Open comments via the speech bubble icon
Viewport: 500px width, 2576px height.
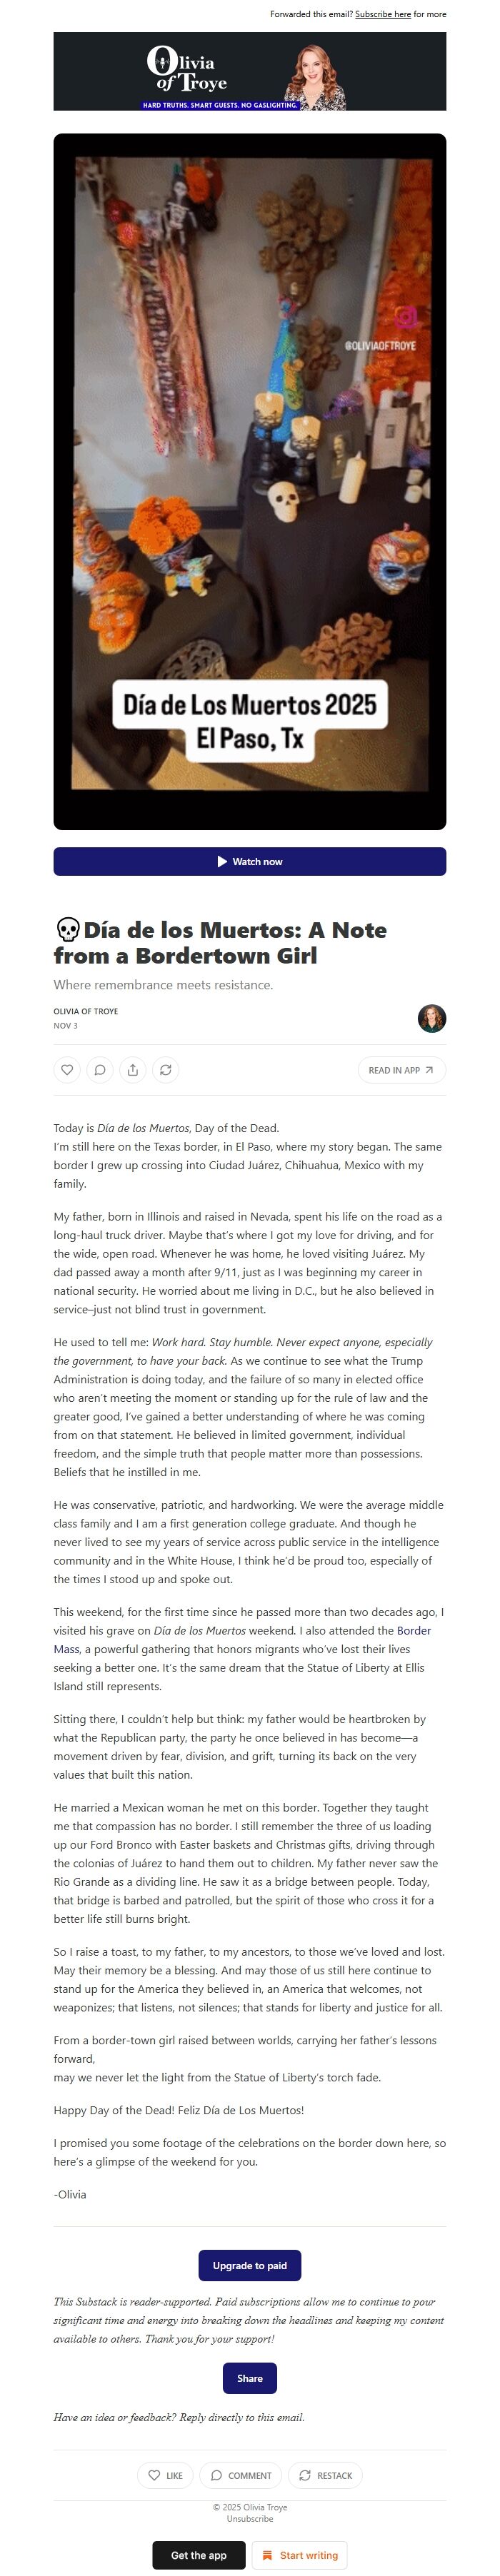point(100,1070)
